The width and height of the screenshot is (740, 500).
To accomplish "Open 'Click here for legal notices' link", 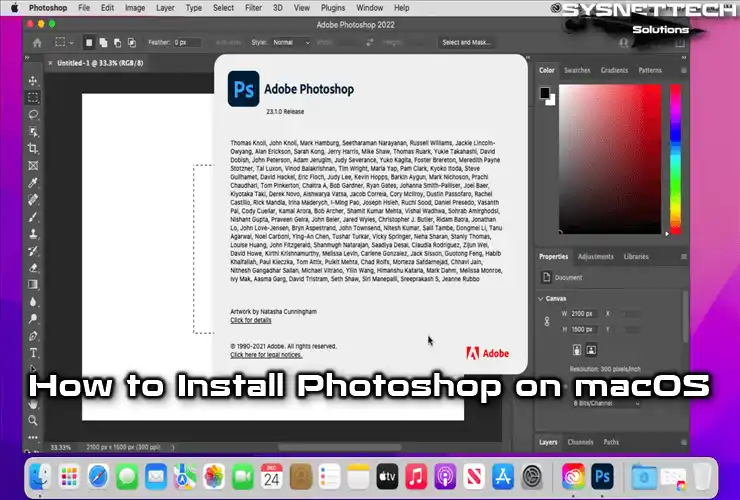I will [x=266, y=355].
